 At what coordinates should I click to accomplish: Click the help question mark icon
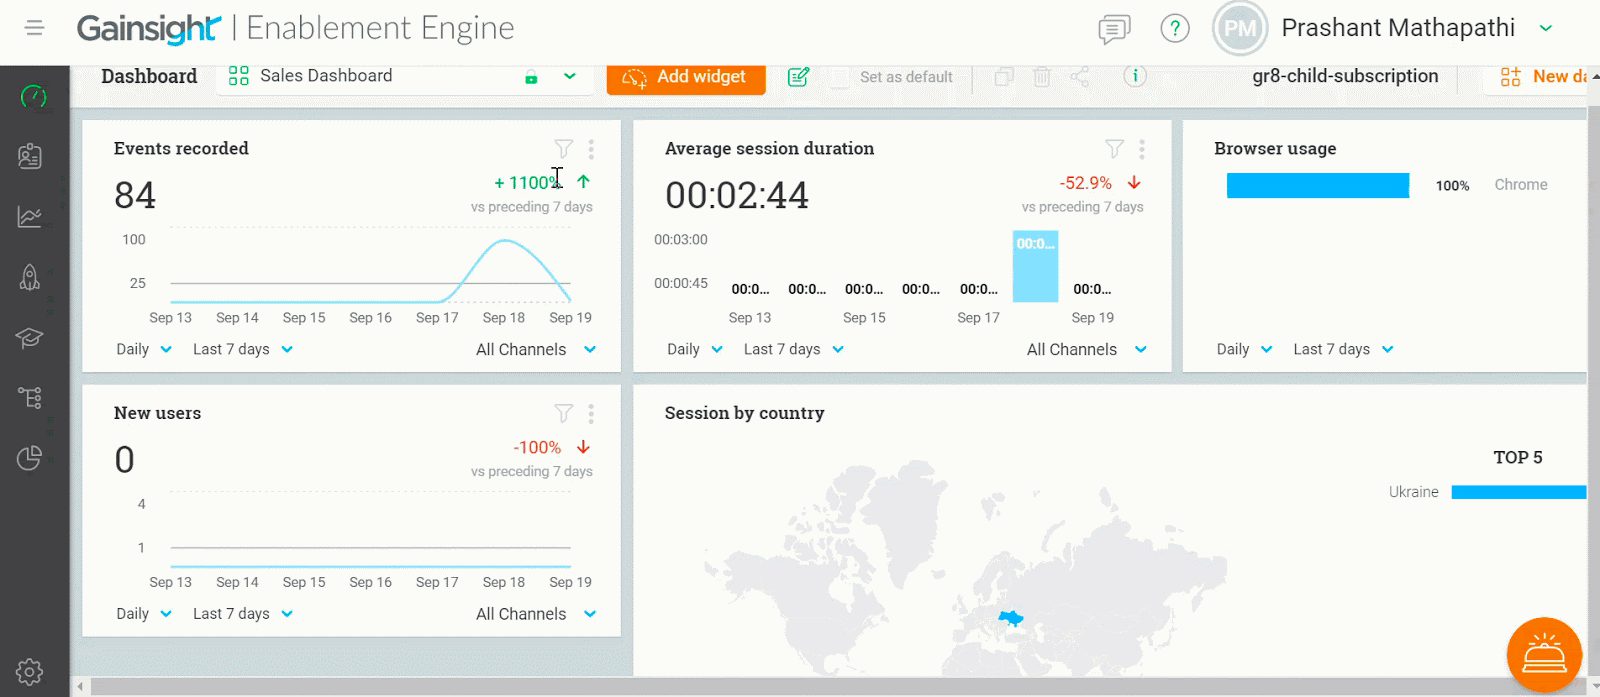(1174, 29)
